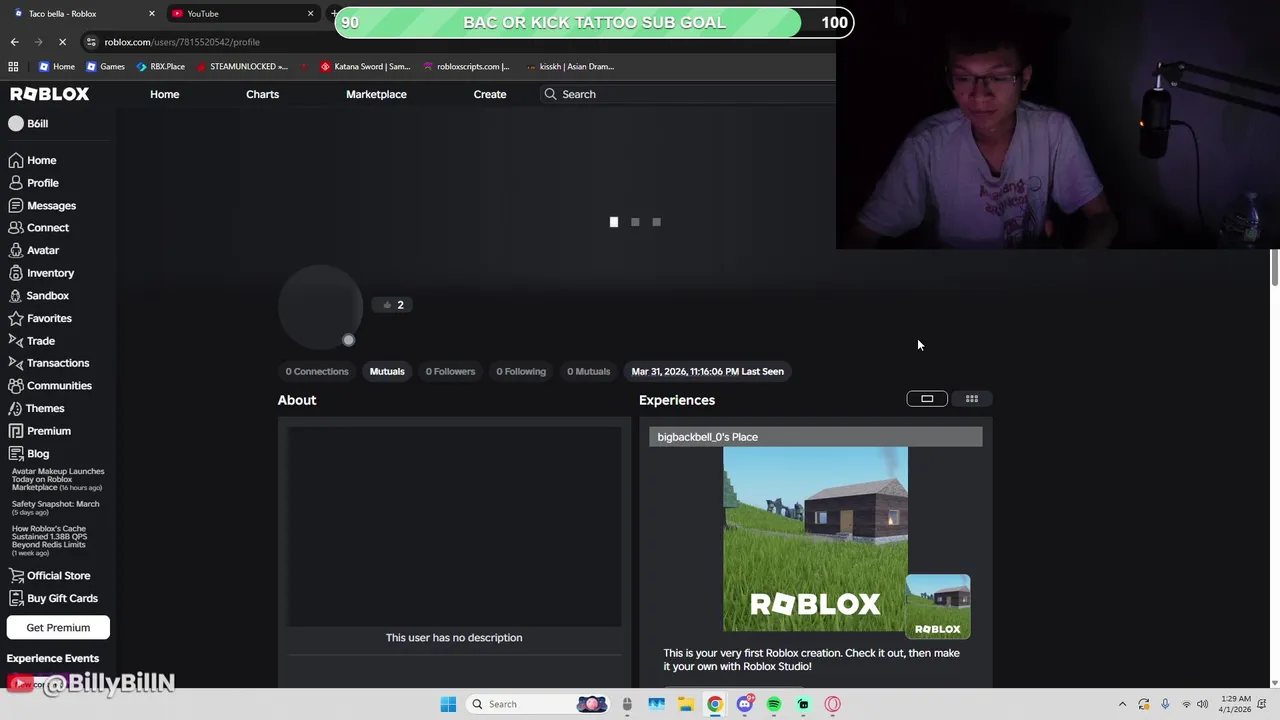Open Connect in the sidebar
1280x720 pixels.
[38, 228]
